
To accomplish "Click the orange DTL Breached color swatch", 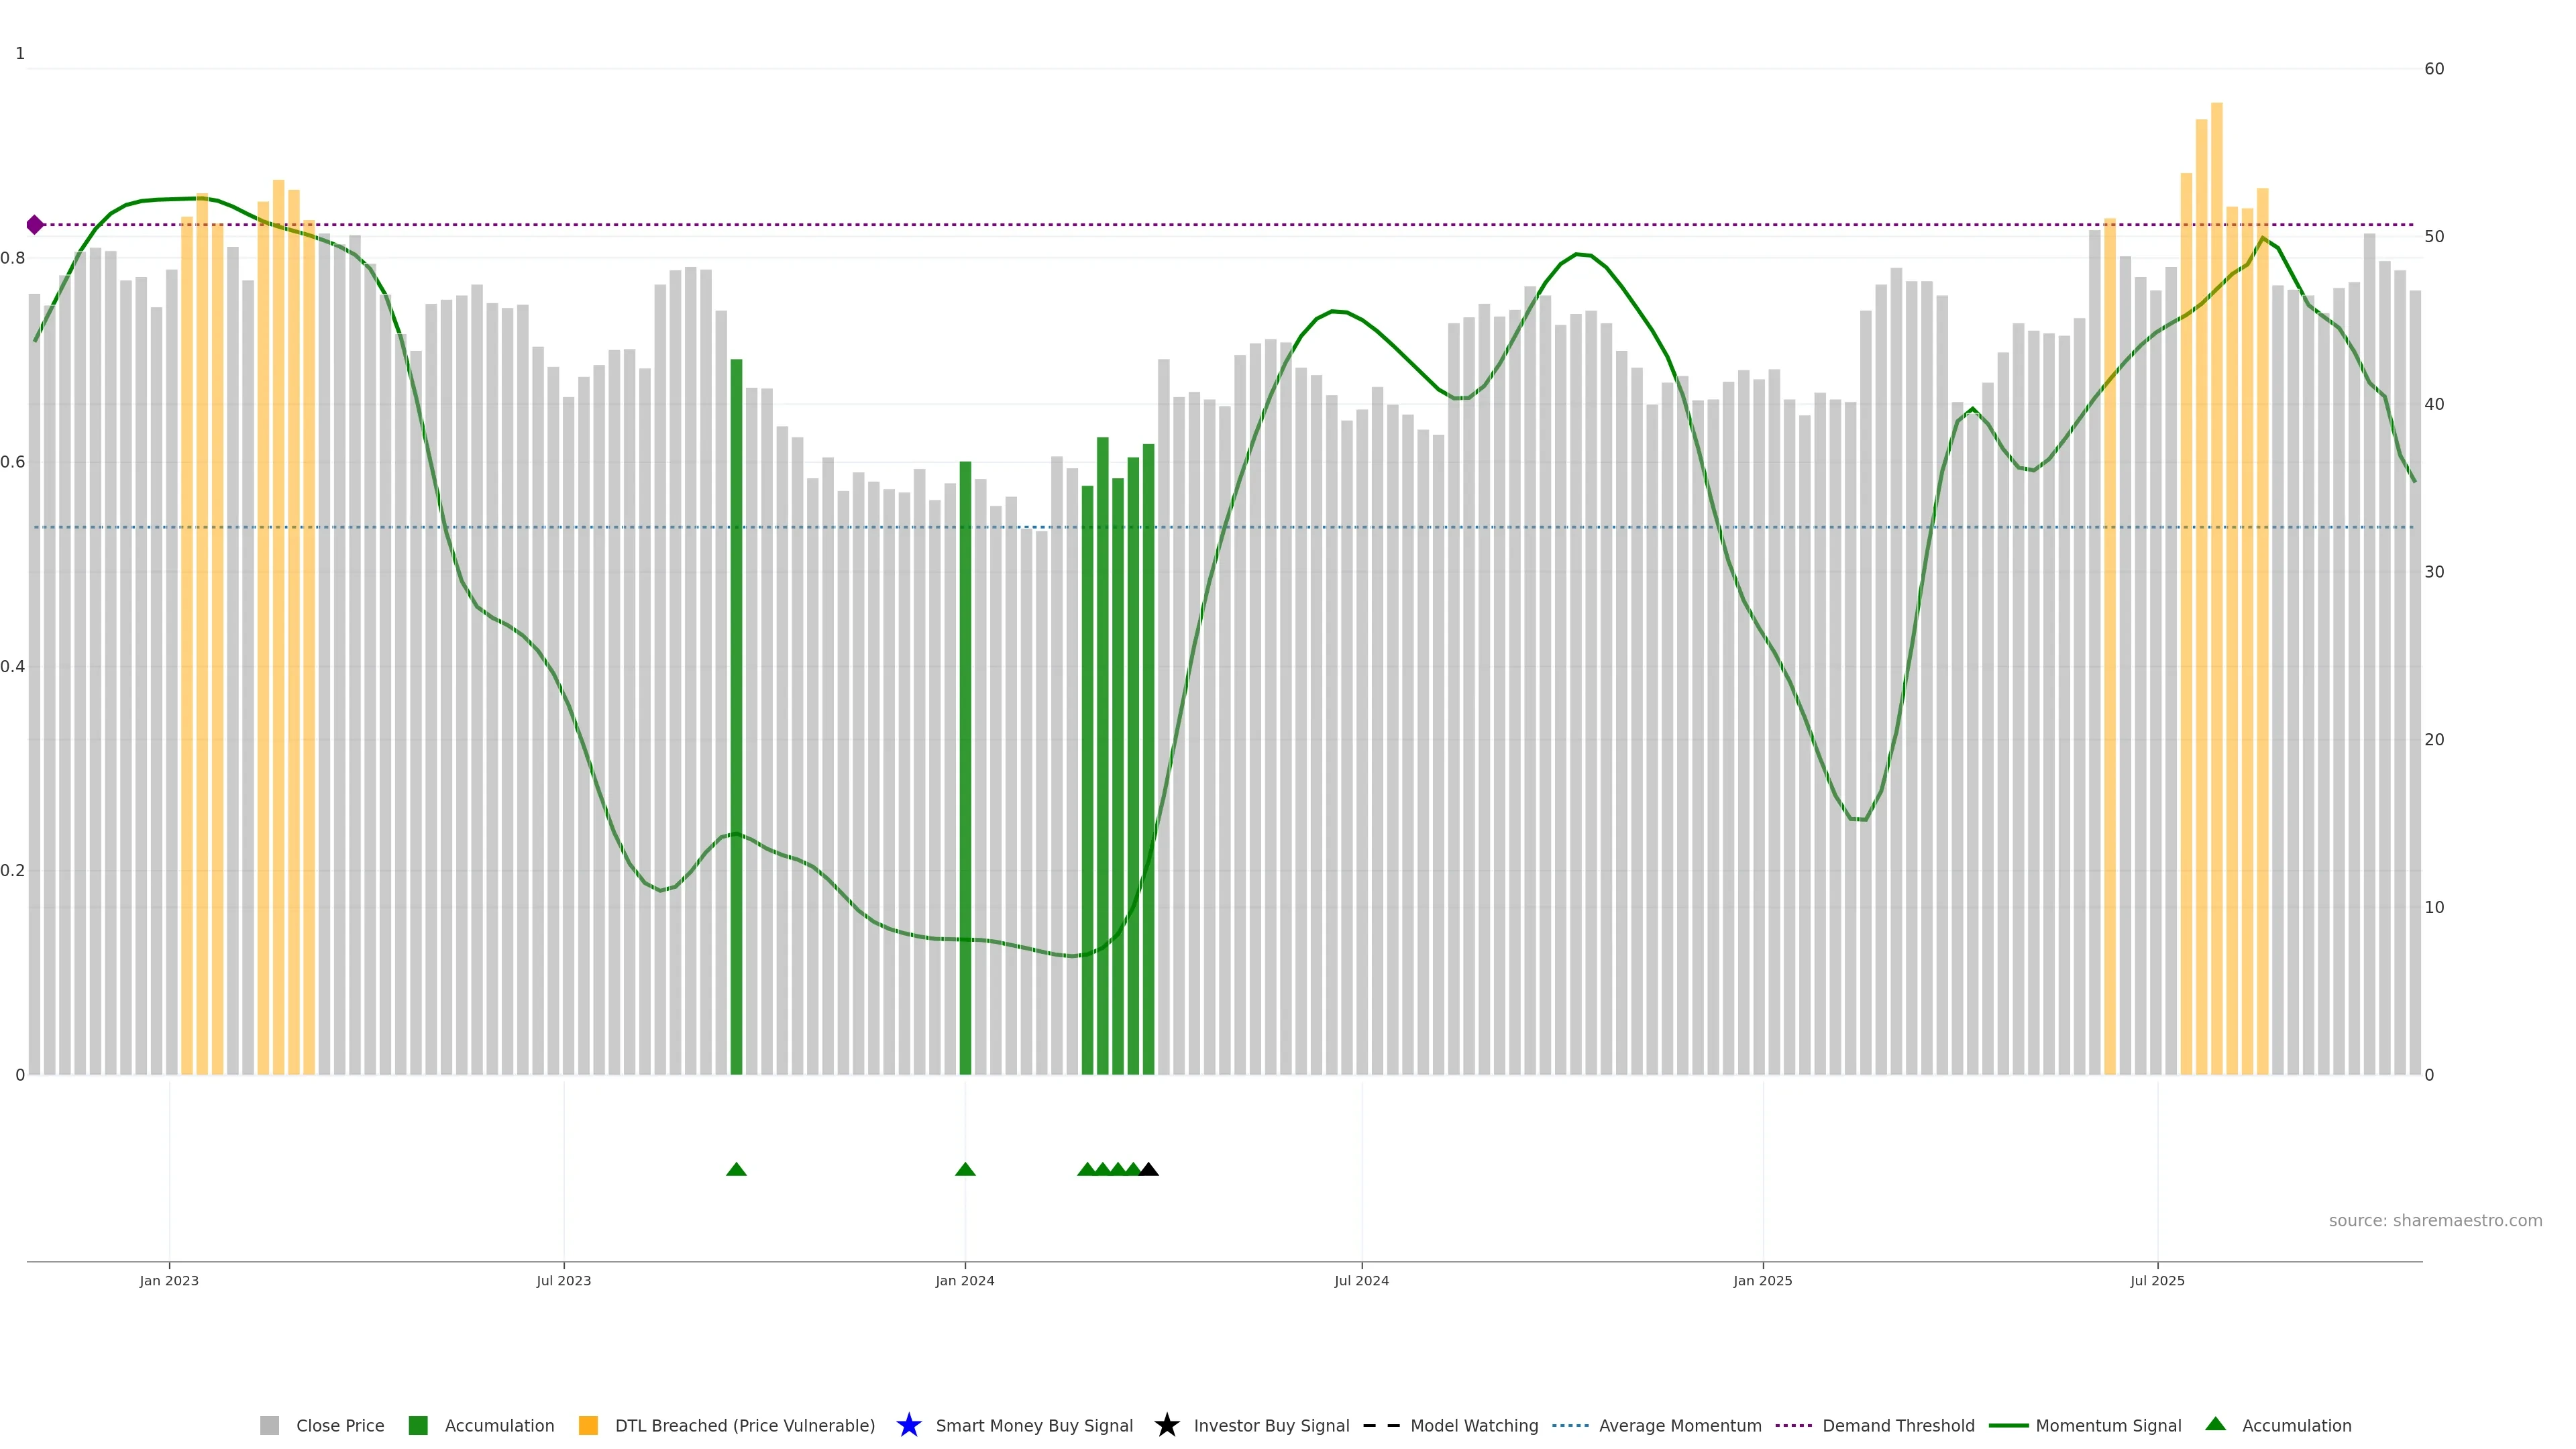I will pyautogui.click(x=588, y=1425).
